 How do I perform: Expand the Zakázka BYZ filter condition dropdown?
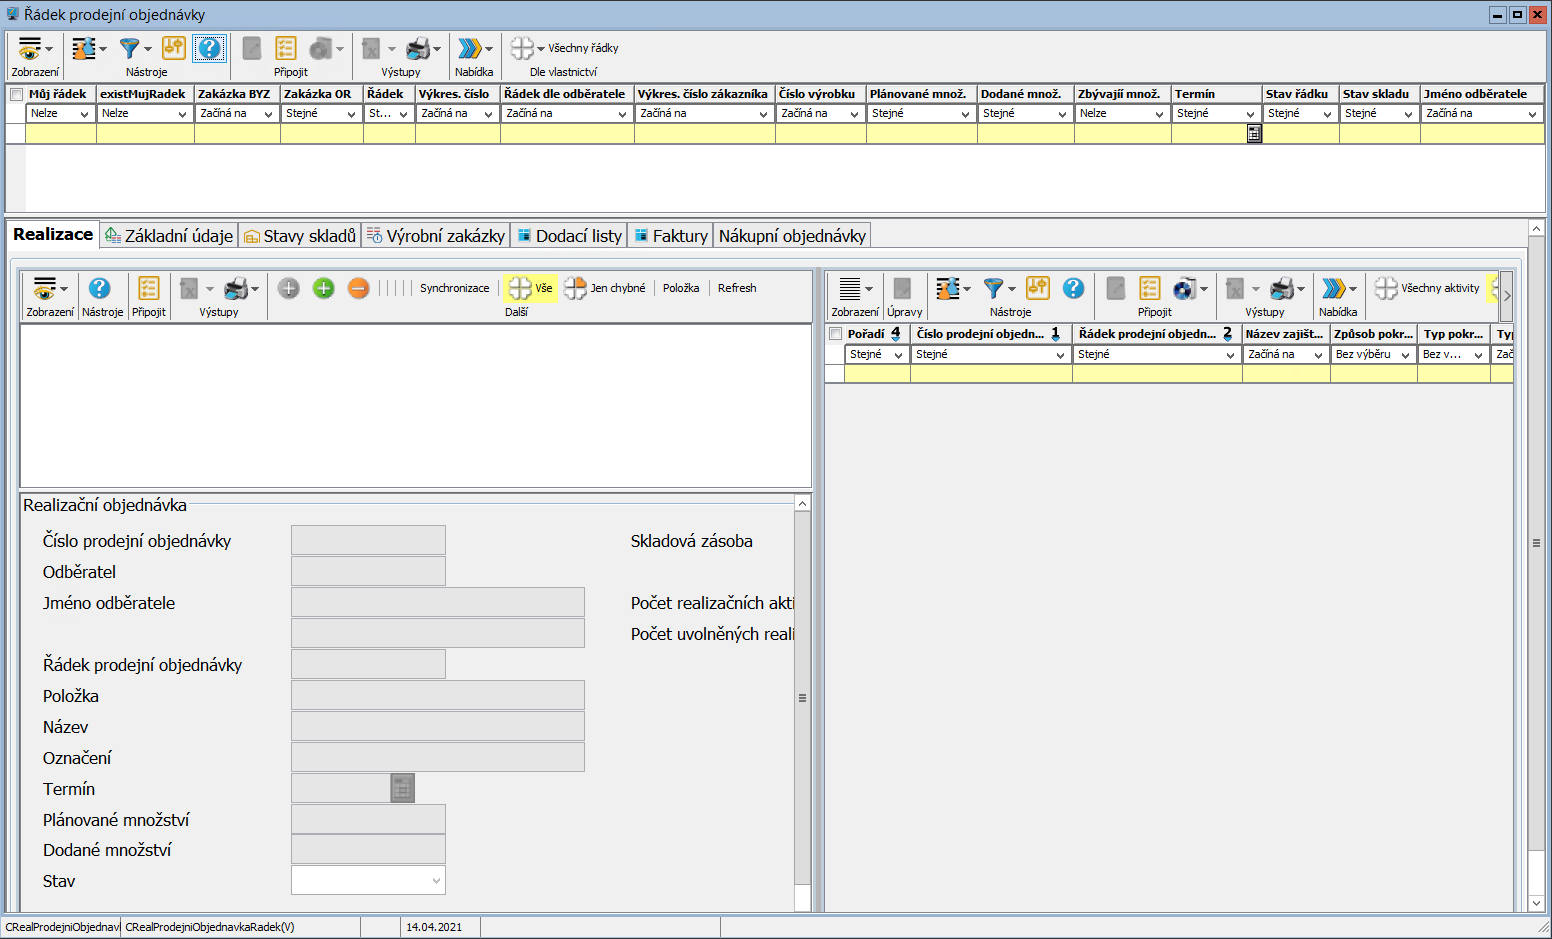[x=268, y=114]
